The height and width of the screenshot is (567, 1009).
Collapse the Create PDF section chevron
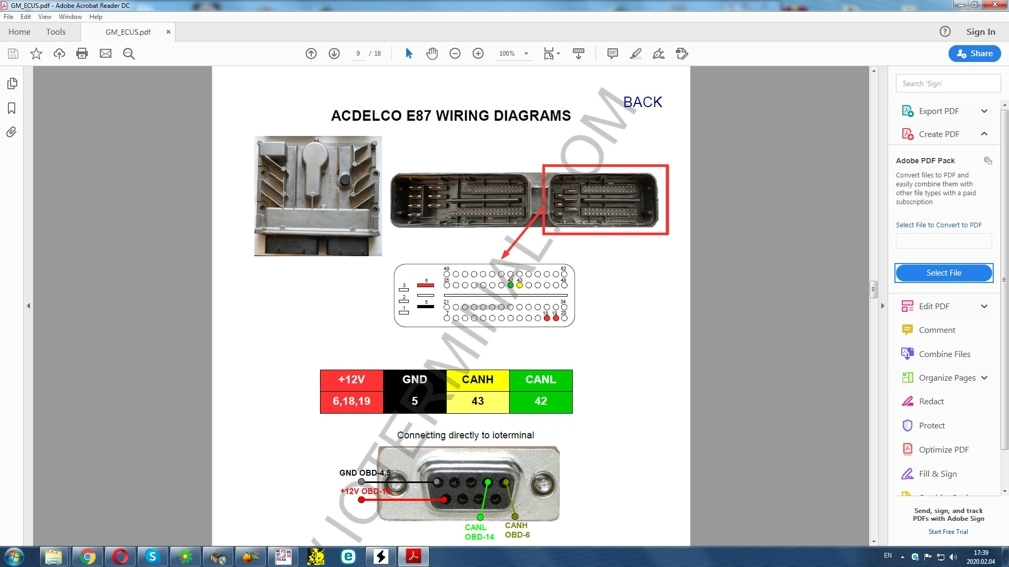(x=984, y=134)
